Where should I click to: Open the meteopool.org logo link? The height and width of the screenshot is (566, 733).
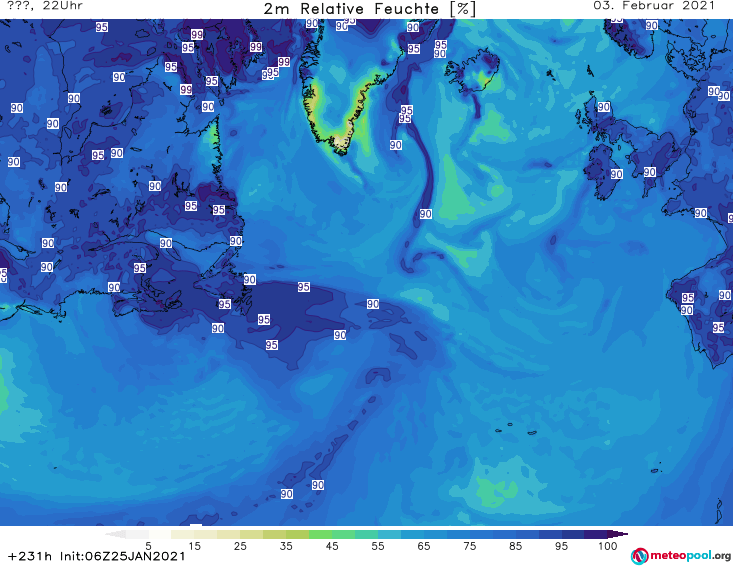(681, 556)
